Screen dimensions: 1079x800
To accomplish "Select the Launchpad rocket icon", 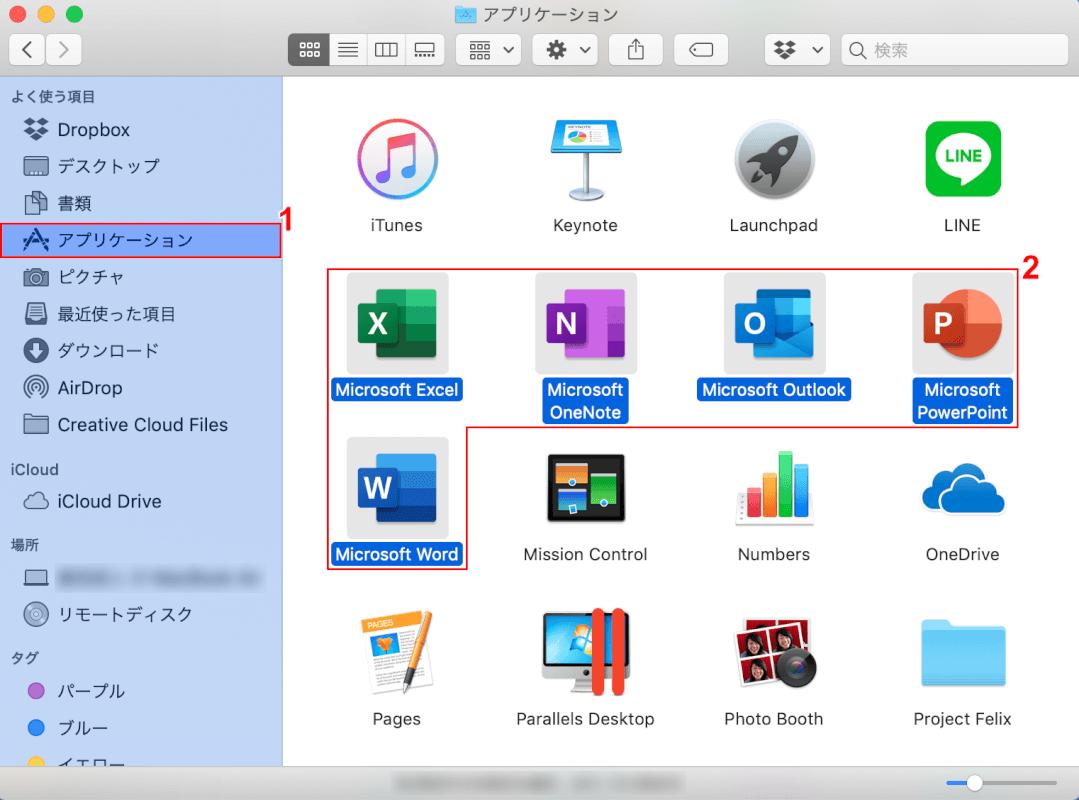I will [774, 159].
